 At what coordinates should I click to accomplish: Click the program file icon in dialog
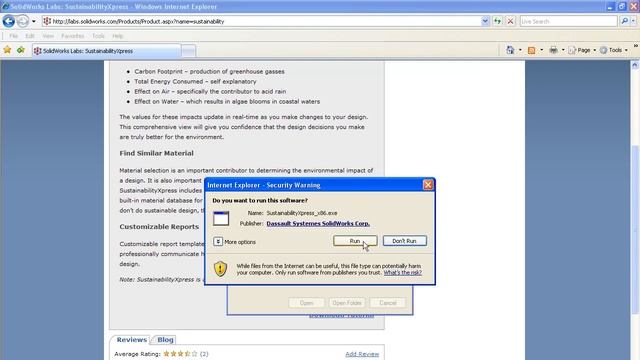pos(221,218)
